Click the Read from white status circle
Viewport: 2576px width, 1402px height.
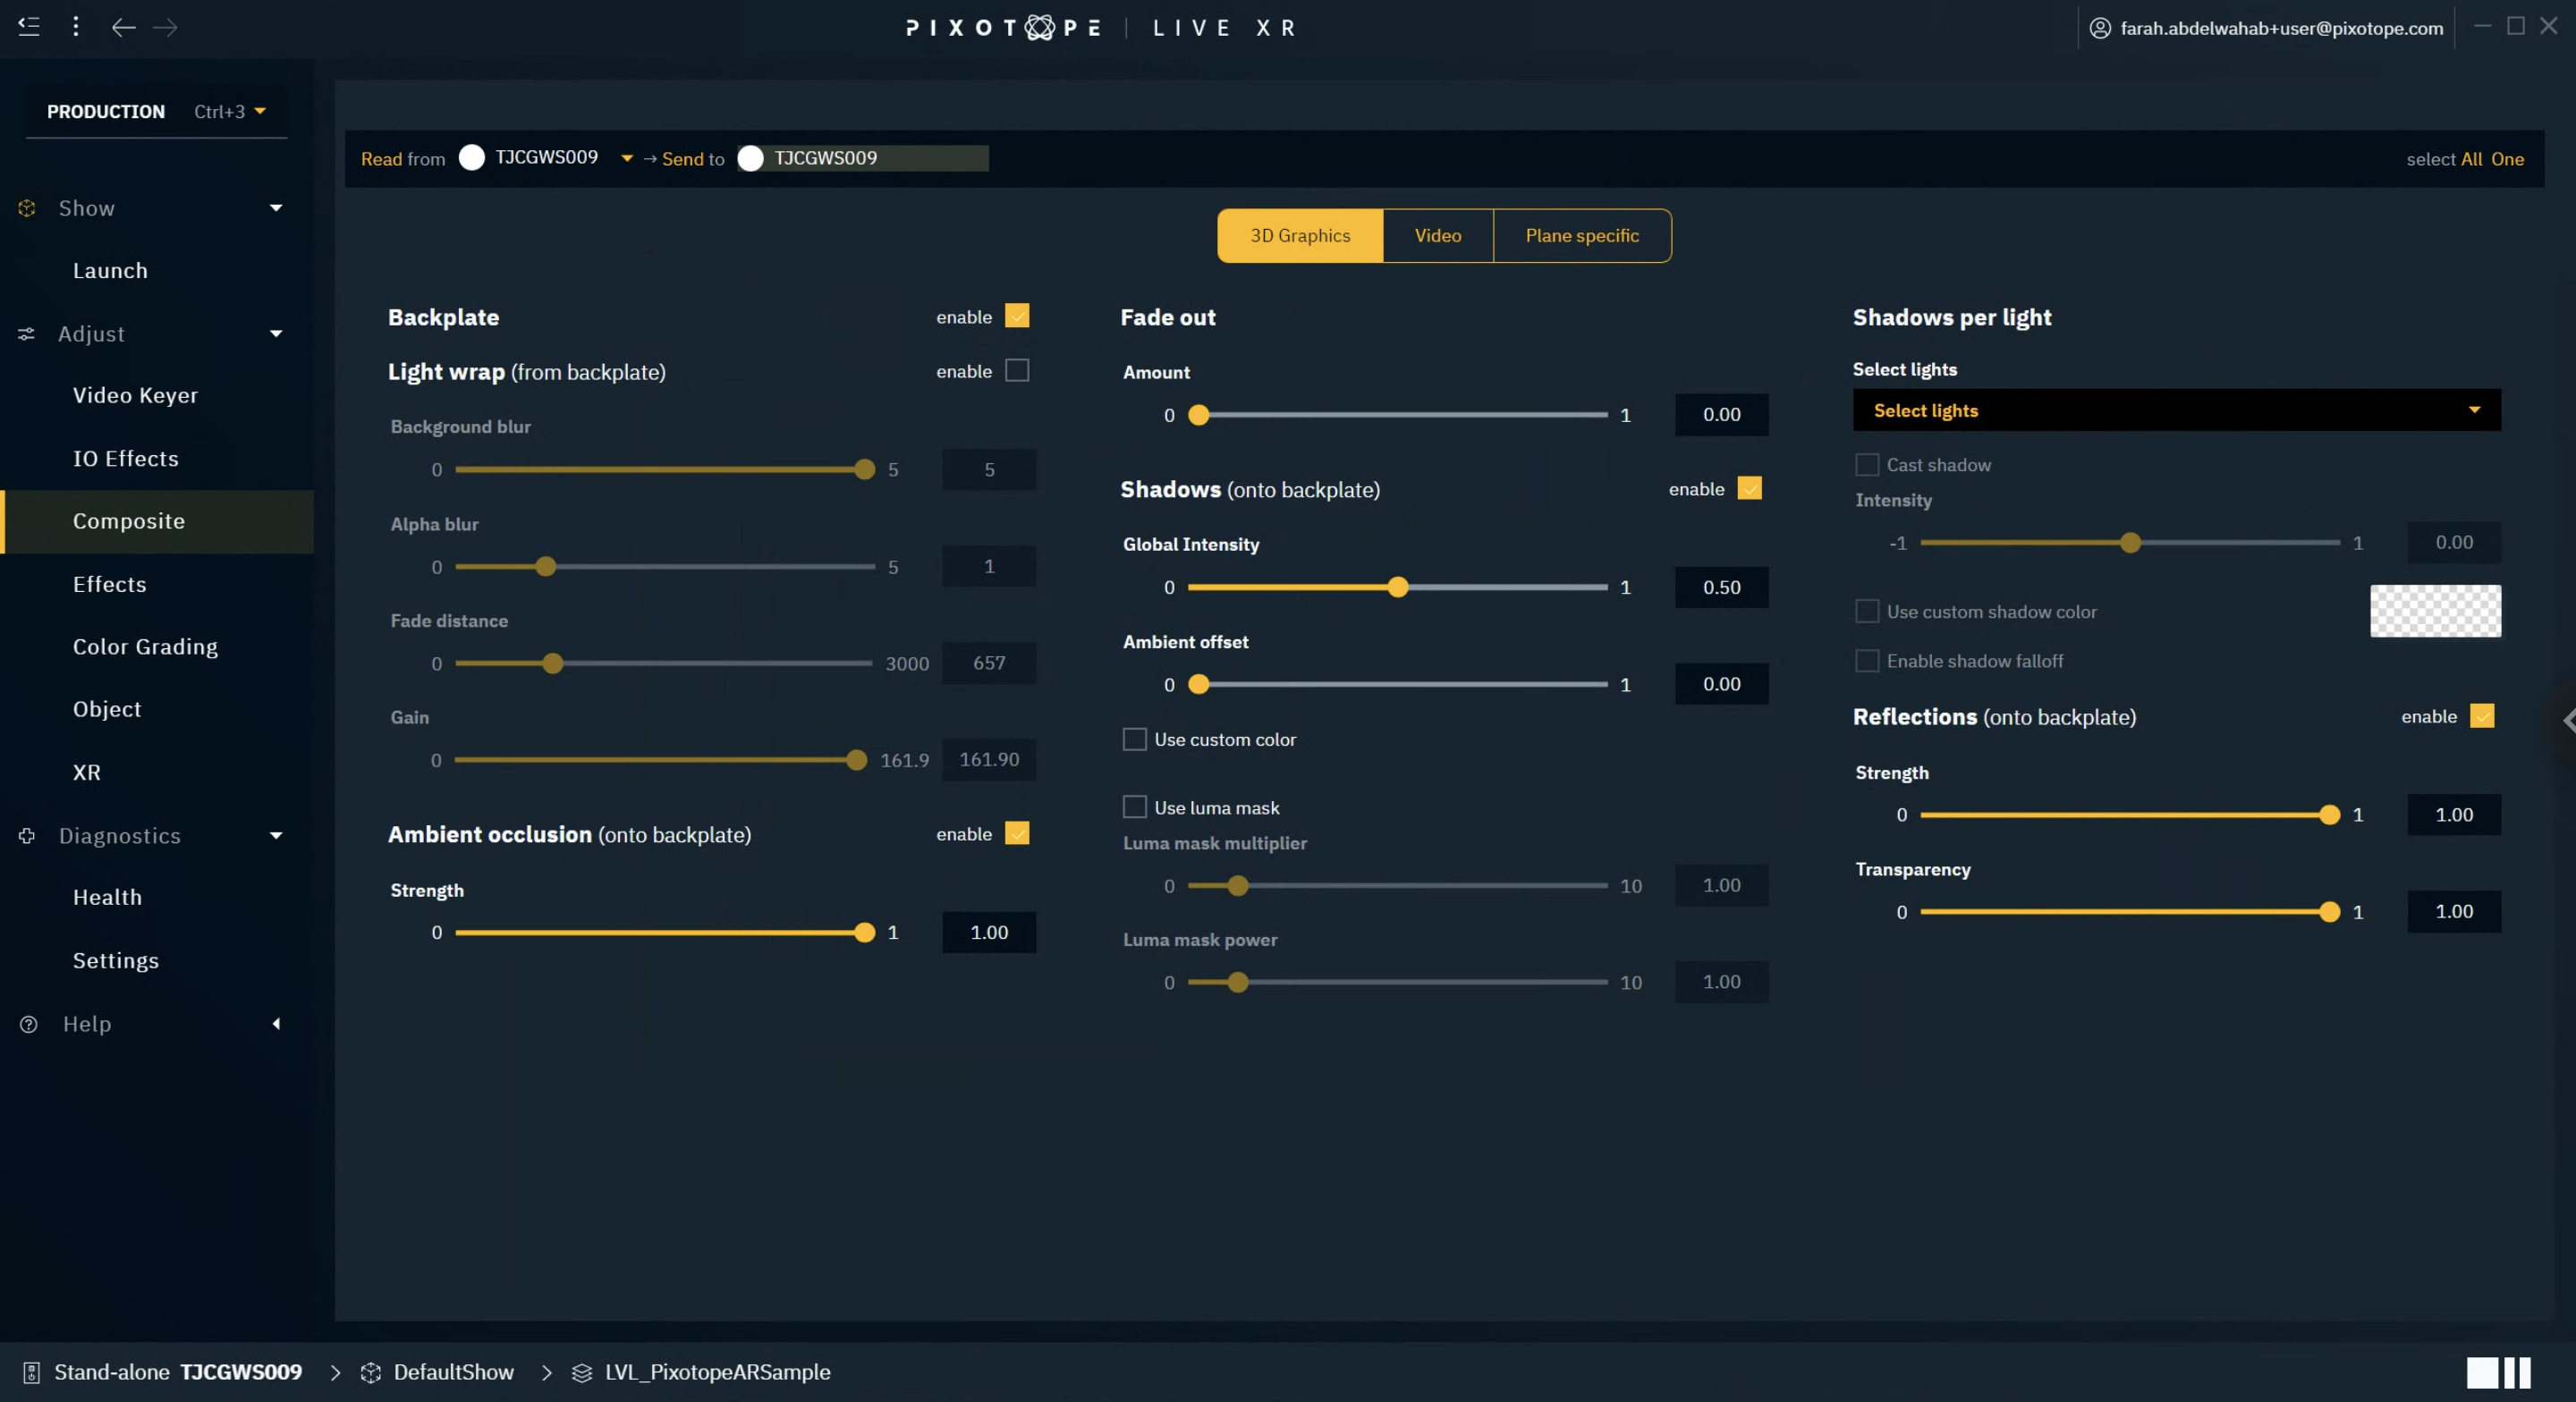pos(472,158)
